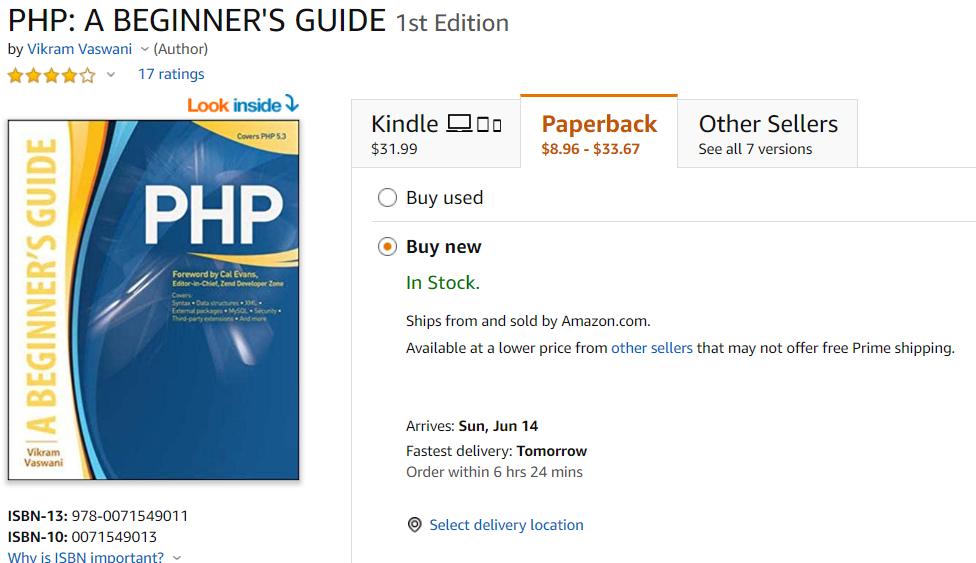
Task: Click Why is ISBN important link
Action: tap(86, 557)
